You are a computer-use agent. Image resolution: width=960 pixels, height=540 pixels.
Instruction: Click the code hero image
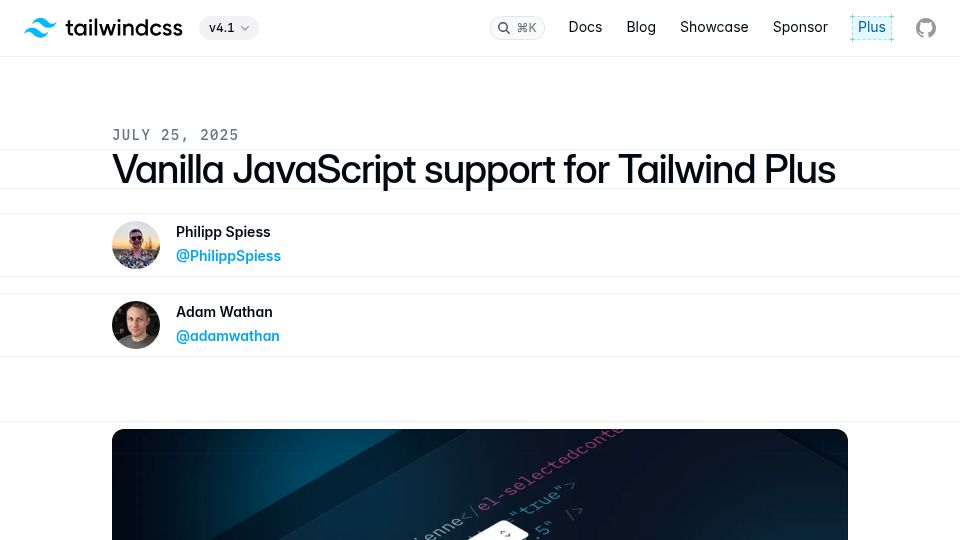pyautogui.click(x=480, y=484)
